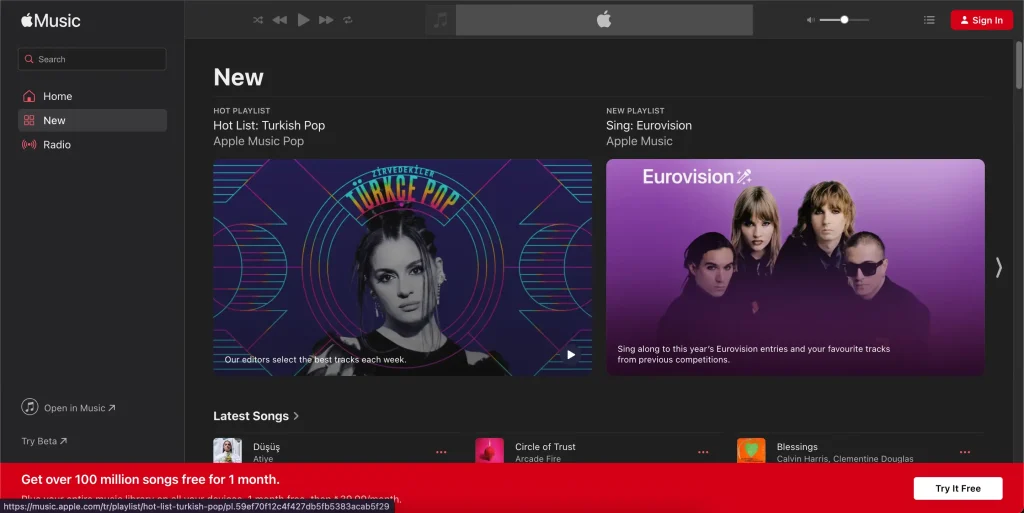Open the Try Beta link
The width and height of the screenshot is (1024, 513).
point(44,441)
